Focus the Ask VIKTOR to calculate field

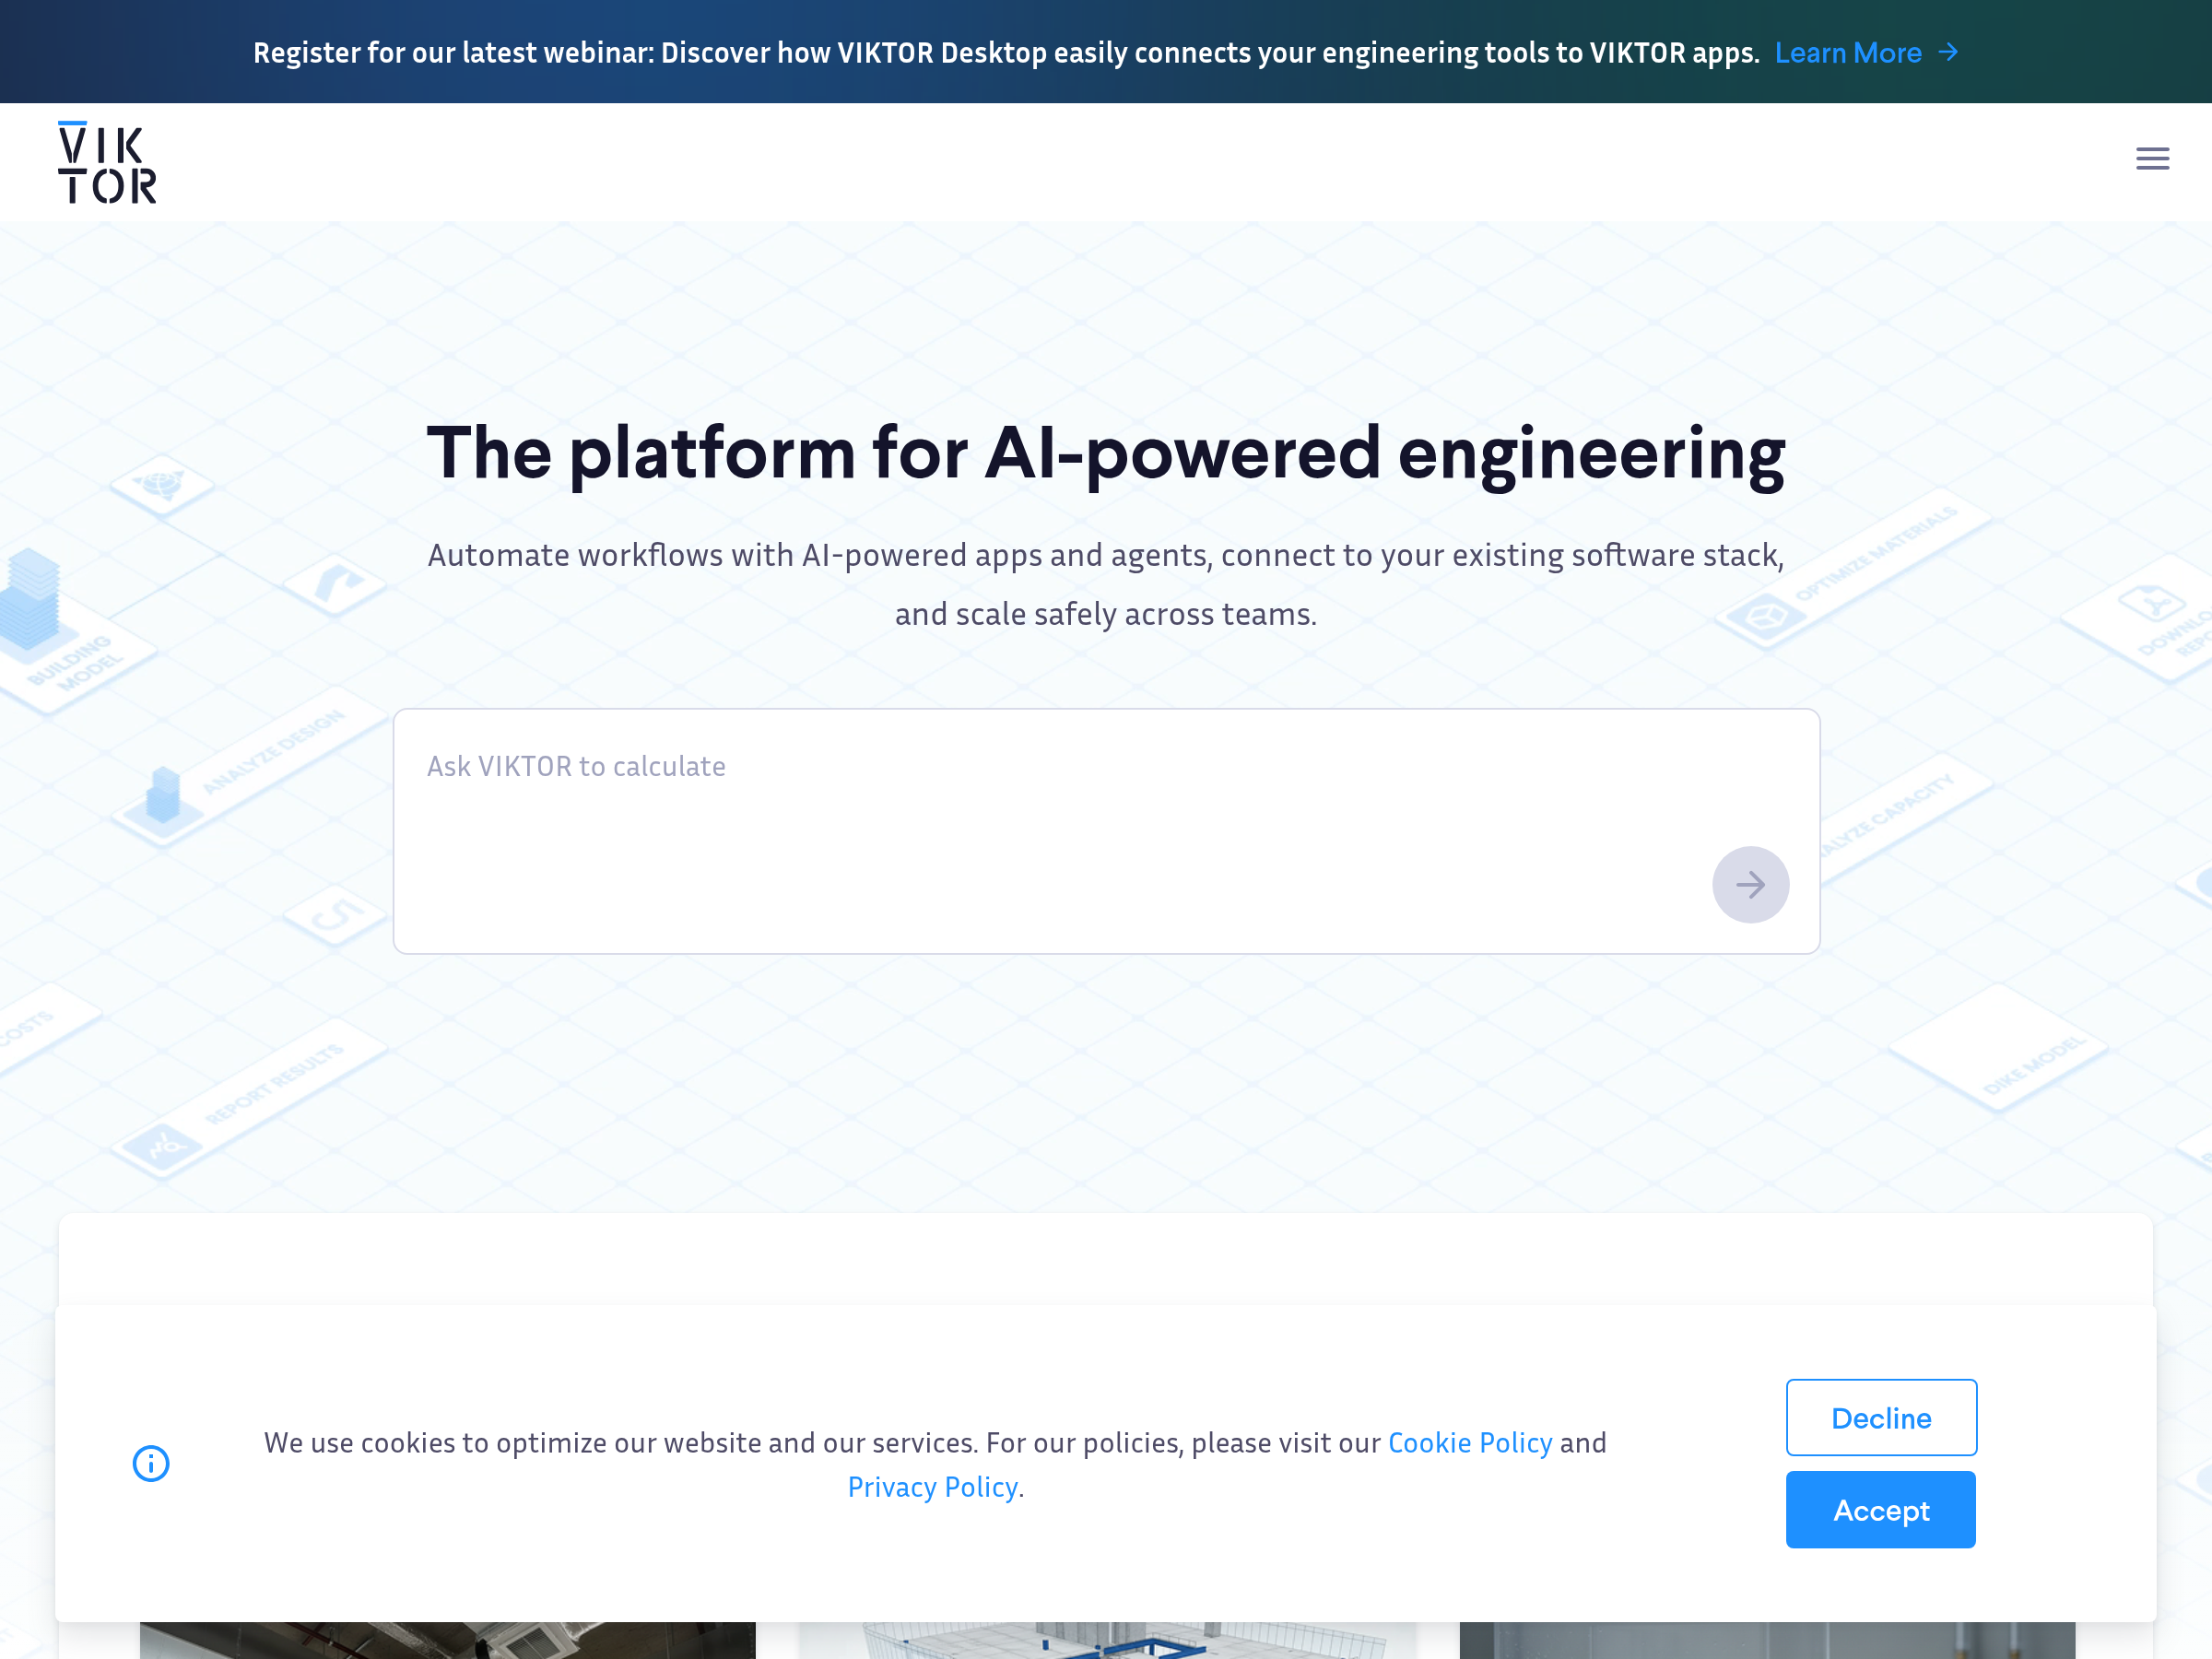[x=1106, y=831]
